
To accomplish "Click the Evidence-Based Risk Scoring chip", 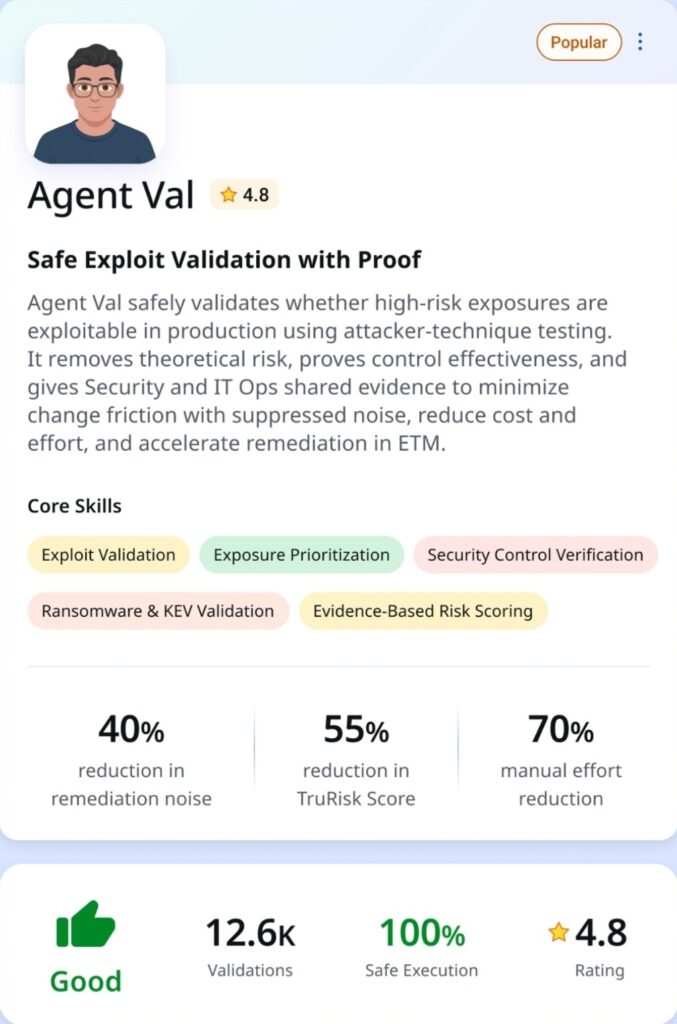I will pos(423,609).
